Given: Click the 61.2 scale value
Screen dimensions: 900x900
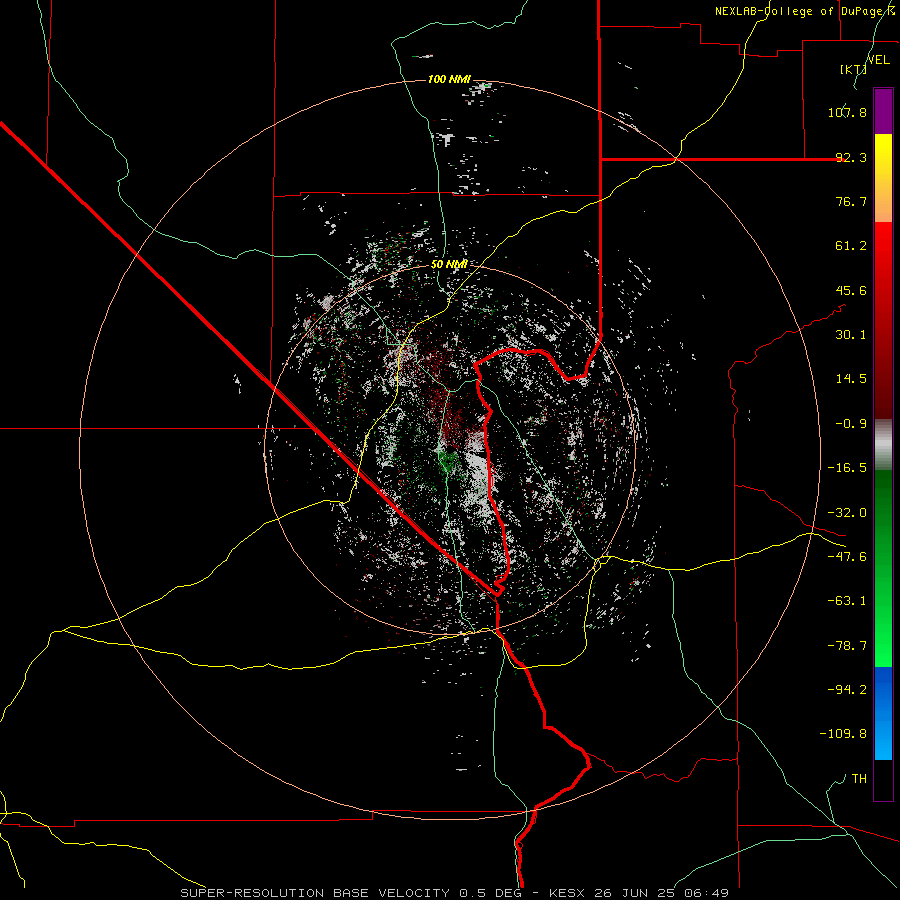Looking at the screenshot, I should 851,246.
